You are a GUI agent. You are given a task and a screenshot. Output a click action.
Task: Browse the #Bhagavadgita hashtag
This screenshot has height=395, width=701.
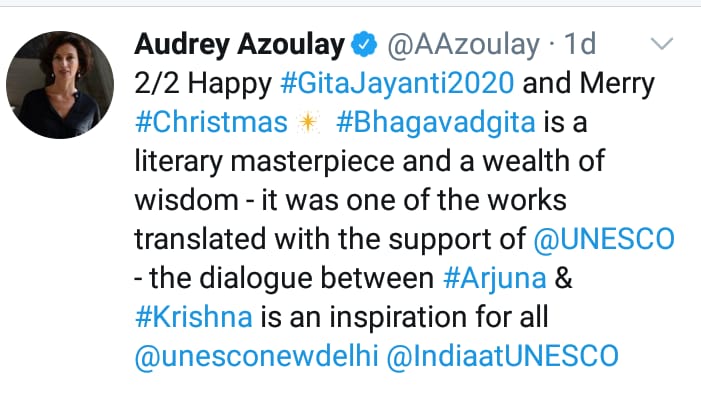[435, 122]
